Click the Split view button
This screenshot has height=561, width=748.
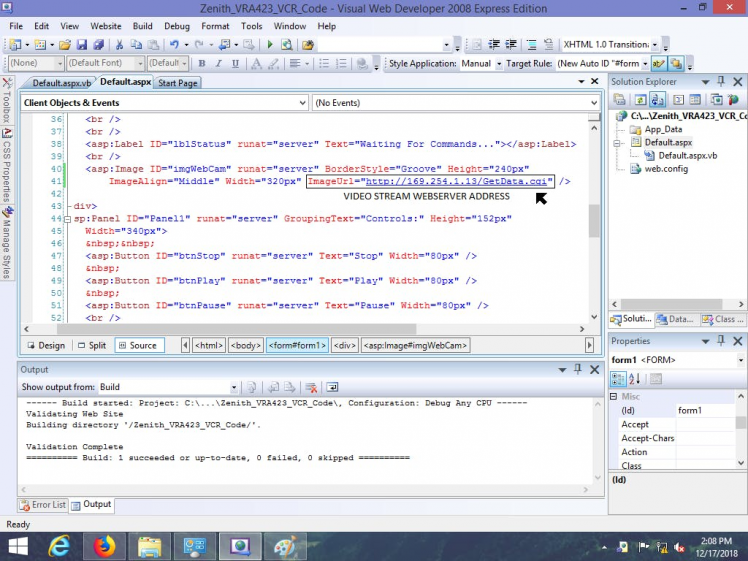[91, 345]
